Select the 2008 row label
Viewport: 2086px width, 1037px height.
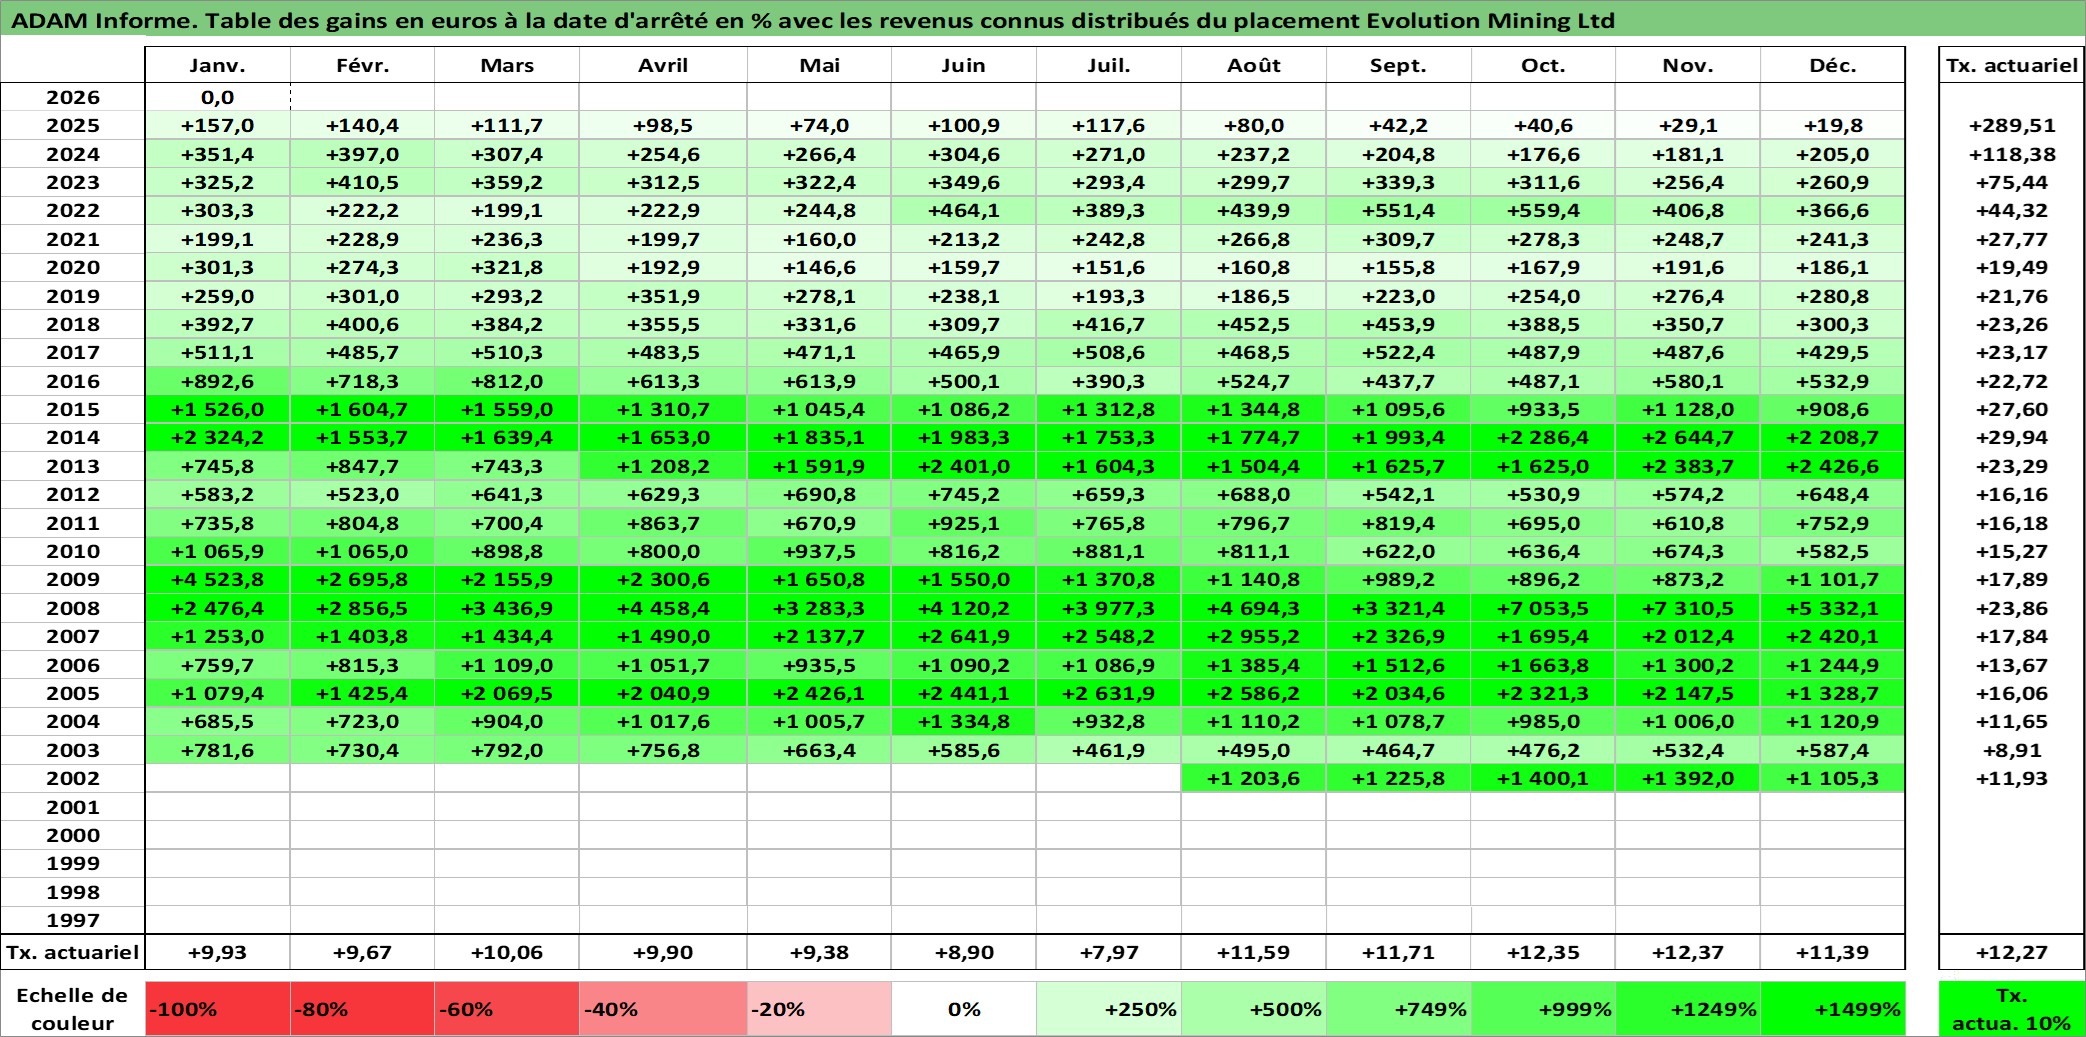73,608
